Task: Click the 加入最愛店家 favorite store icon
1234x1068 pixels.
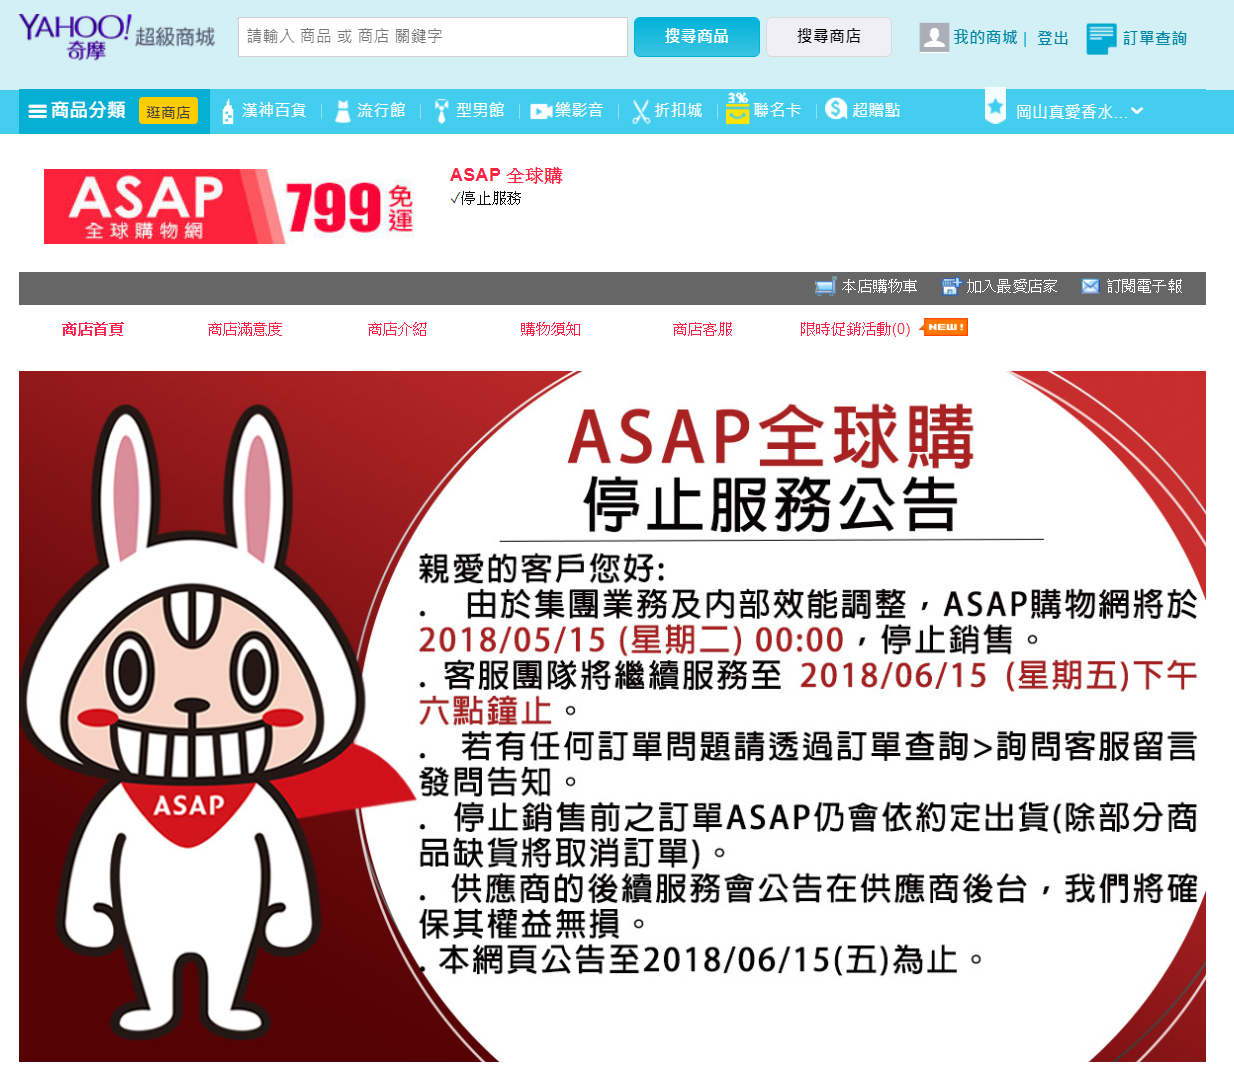Action: click(949, 285)
